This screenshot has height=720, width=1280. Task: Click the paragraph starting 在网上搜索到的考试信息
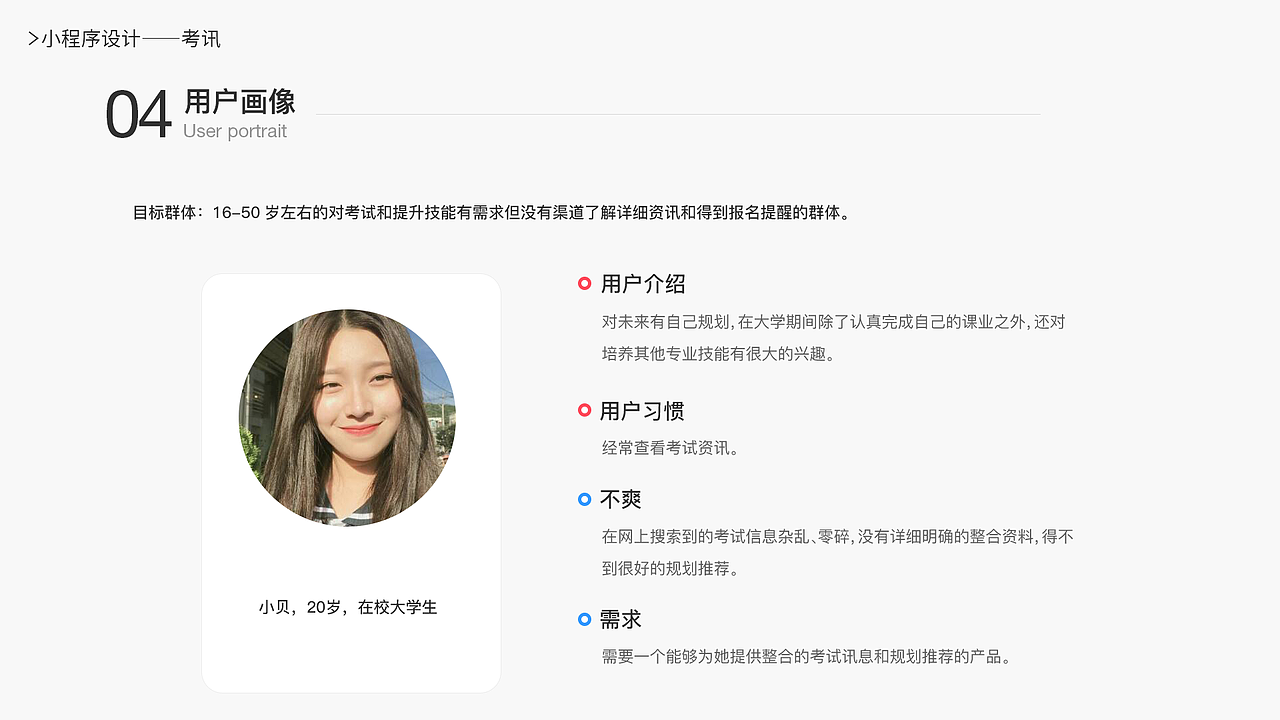[838, 553]
